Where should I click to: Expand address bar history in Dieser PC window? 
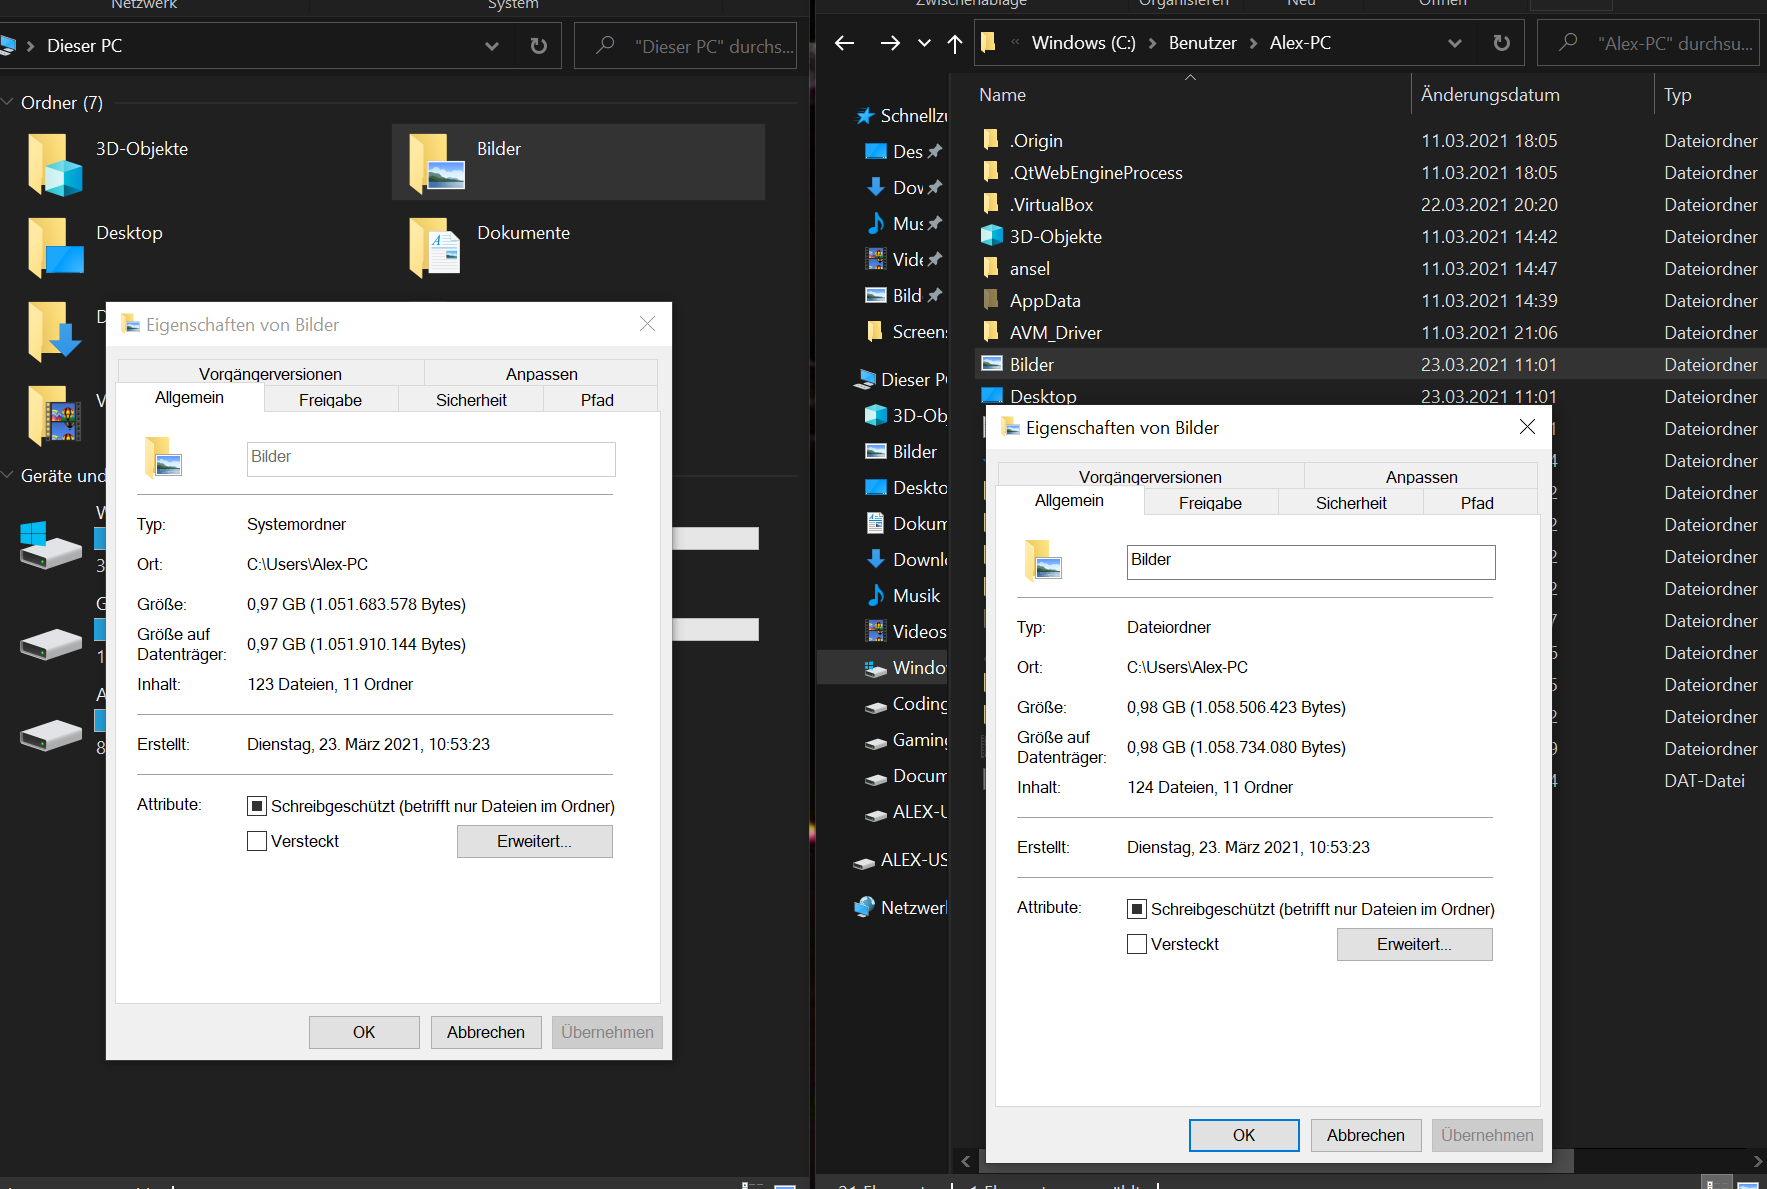(x=491, y=46)
